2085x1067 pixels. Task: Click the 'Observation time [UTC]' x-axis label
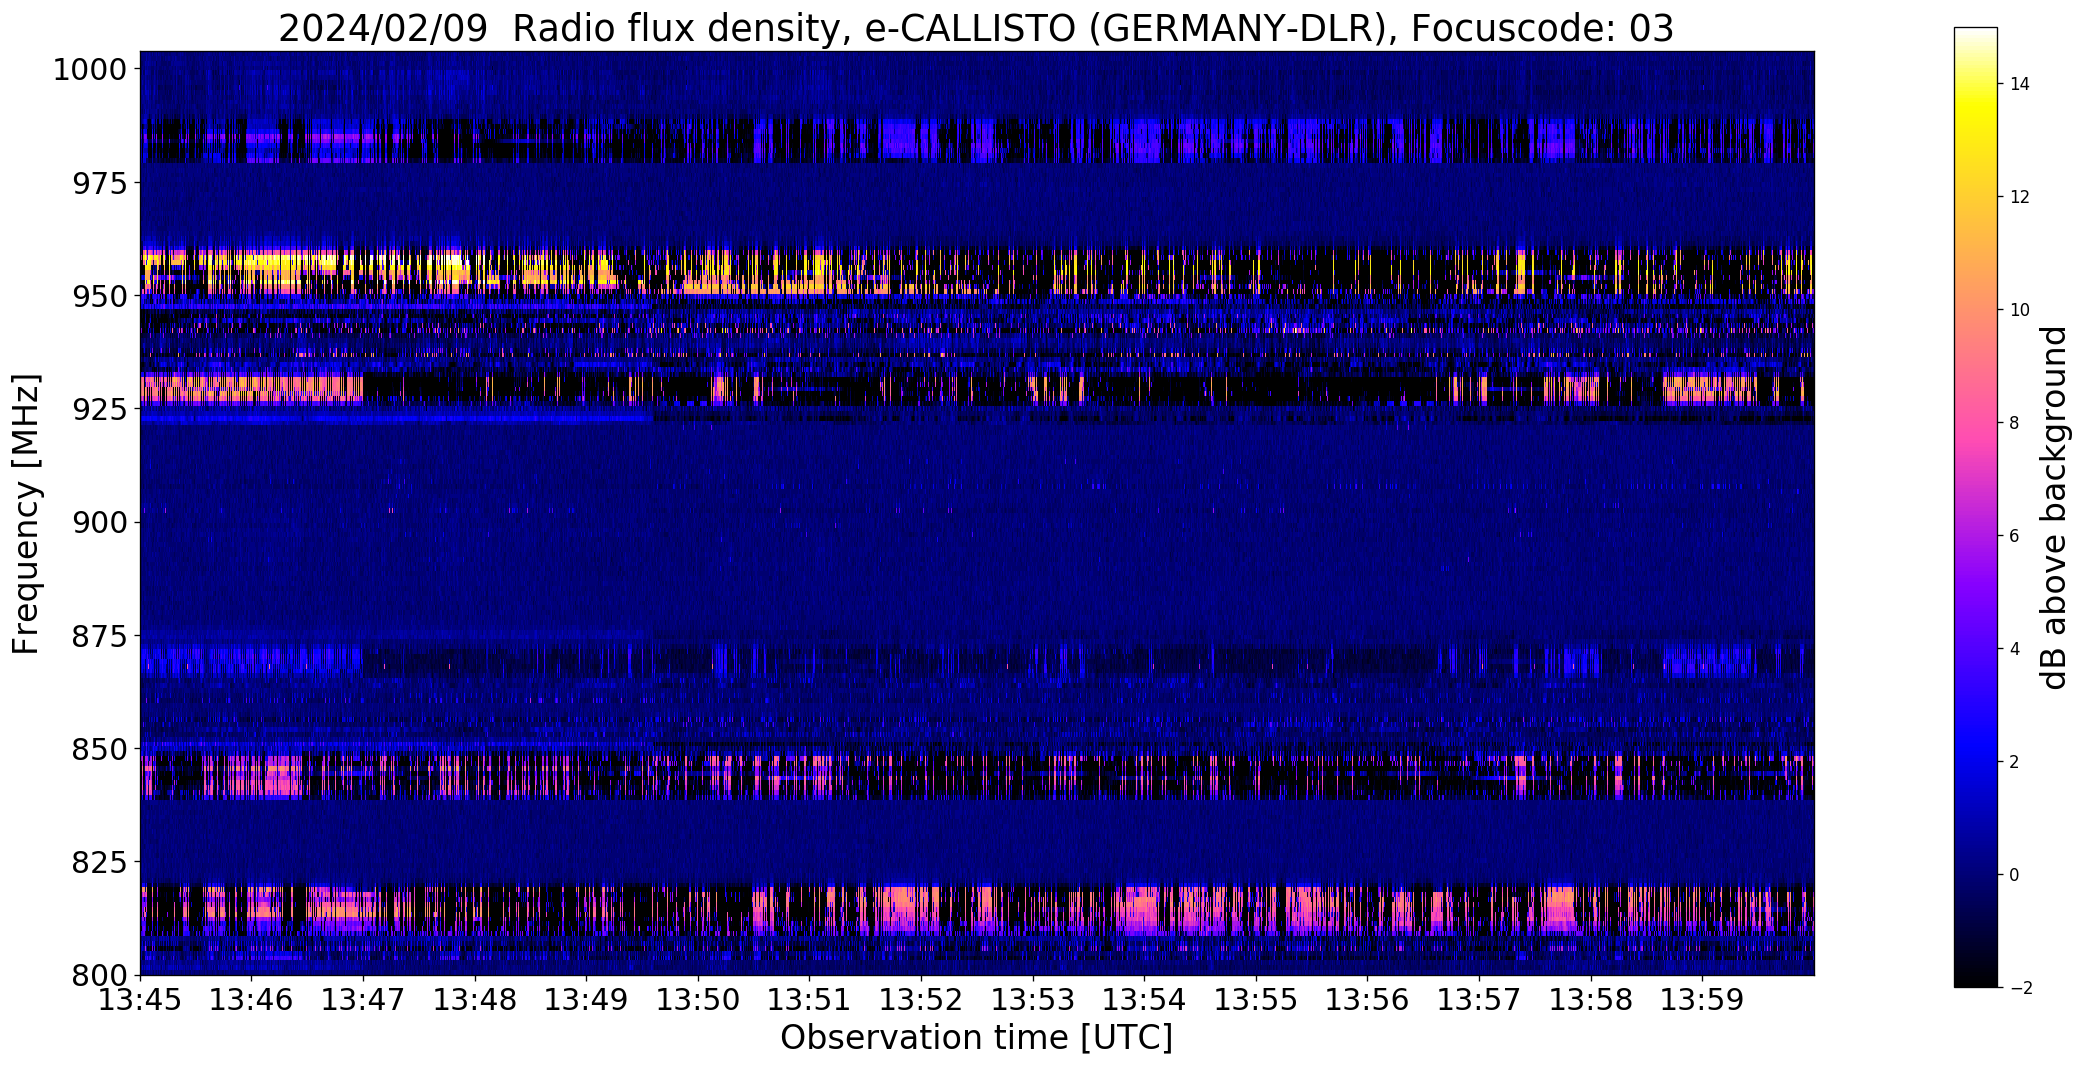pyautogui.click(x=976, y=1038)
